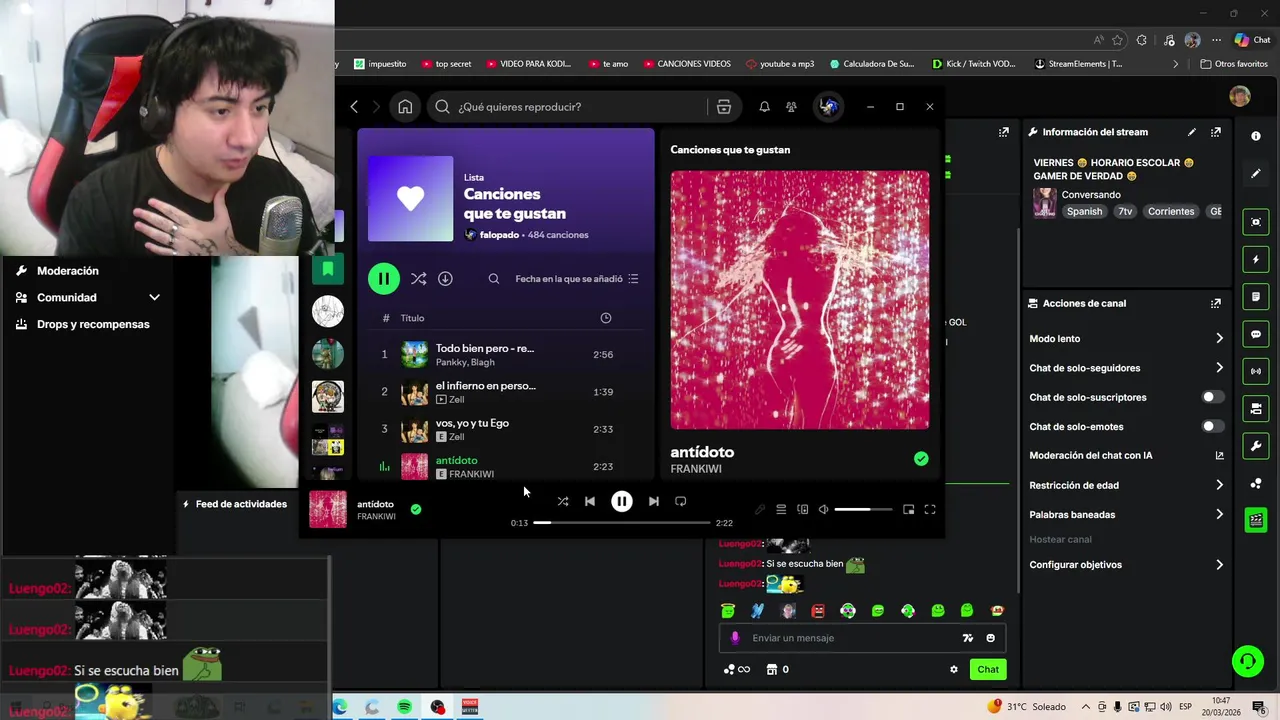Edit stream info pencil icon
1280x720 pixels.
(1191, 132)
